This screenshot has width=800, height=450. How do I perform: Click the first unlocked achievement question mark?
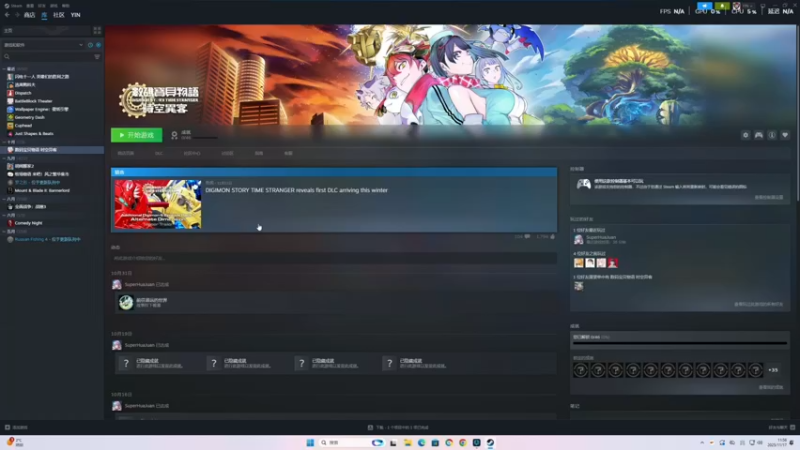pyautogui.click(x=126, y=363)
